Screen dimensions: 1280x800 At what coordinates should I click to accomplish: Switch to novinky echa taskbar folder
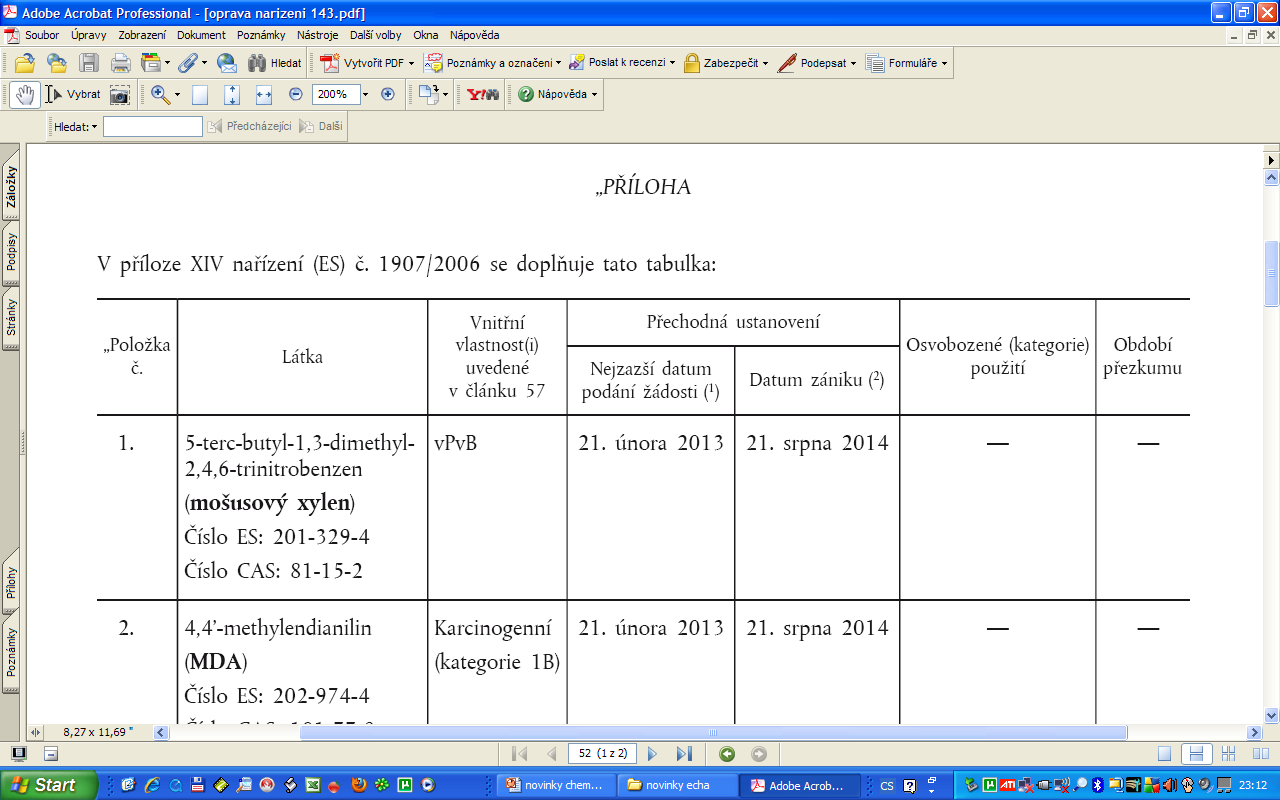677,785
